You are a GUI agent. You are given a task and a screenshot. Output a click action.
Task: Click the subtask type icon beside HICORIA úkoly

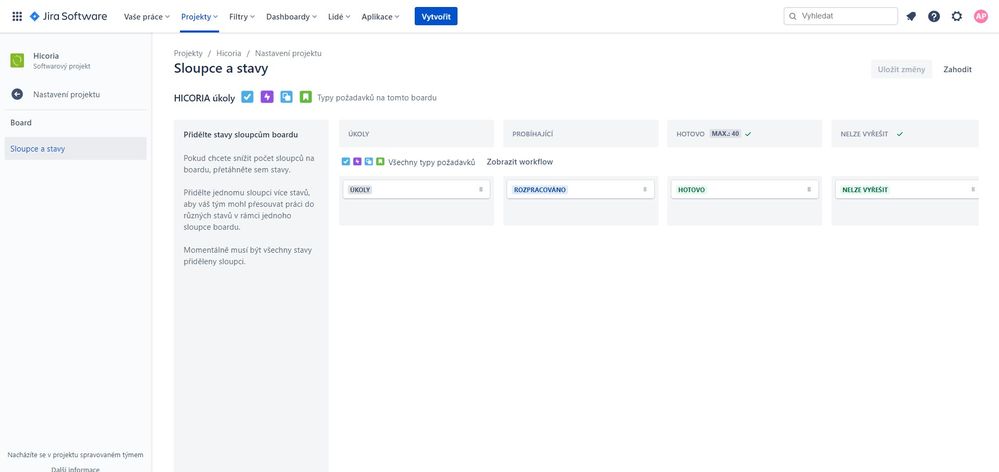point(287,97)
